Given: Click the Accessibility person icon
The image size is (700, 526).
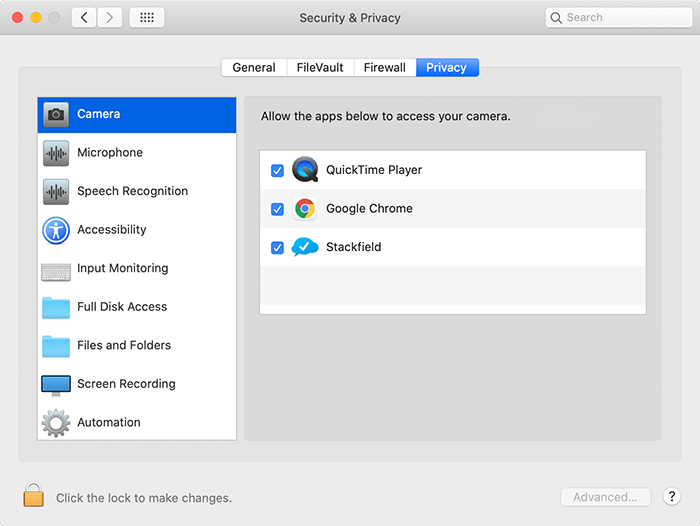Looking at the screenshot, I should [x=56, y=230].
